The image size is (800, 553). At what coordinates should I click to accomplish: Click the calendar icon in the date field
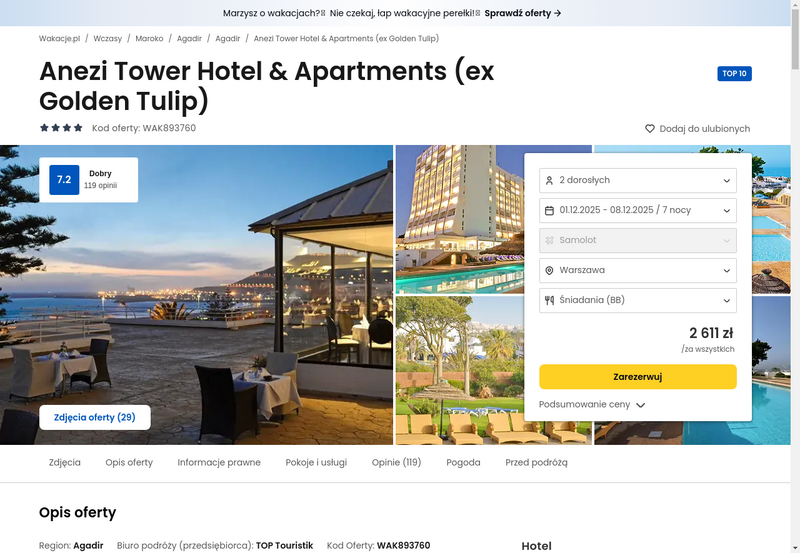(x=549, y=211)
